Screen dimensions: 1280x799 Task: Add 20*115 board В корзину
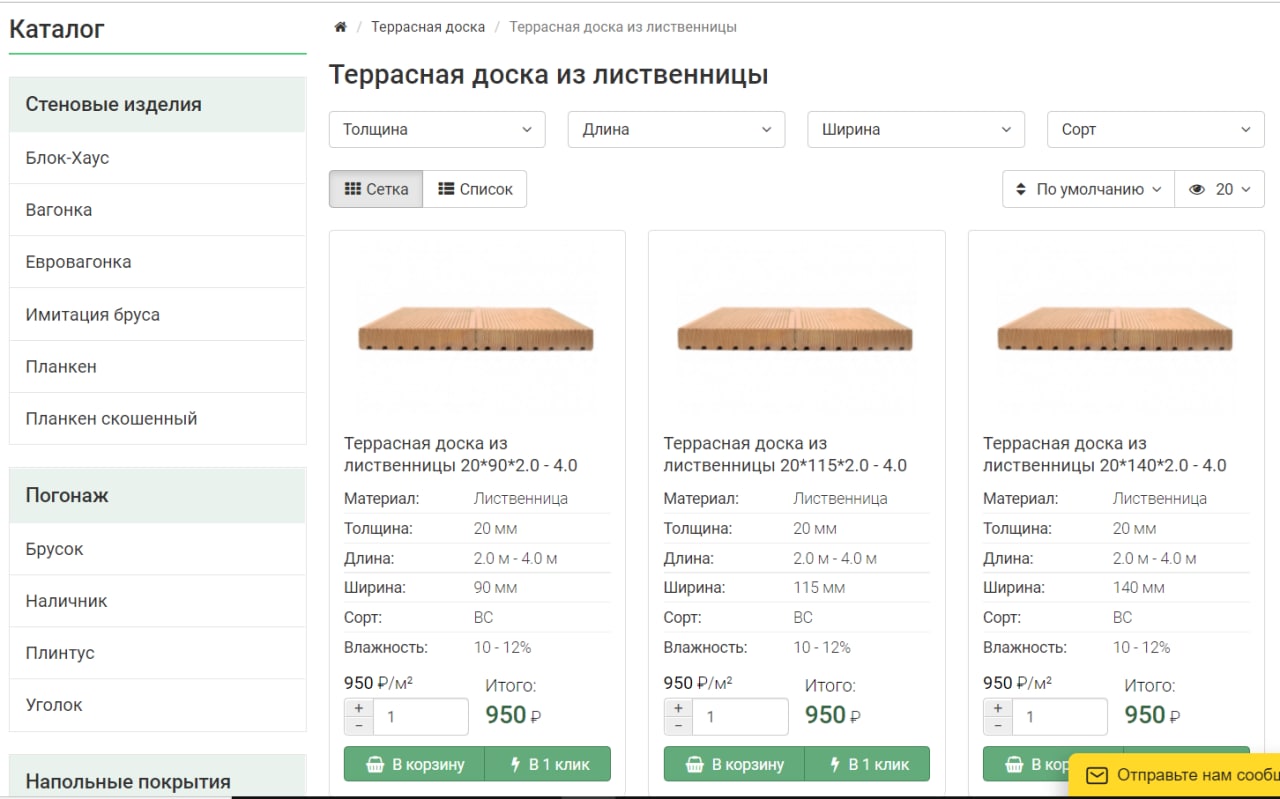734,764
